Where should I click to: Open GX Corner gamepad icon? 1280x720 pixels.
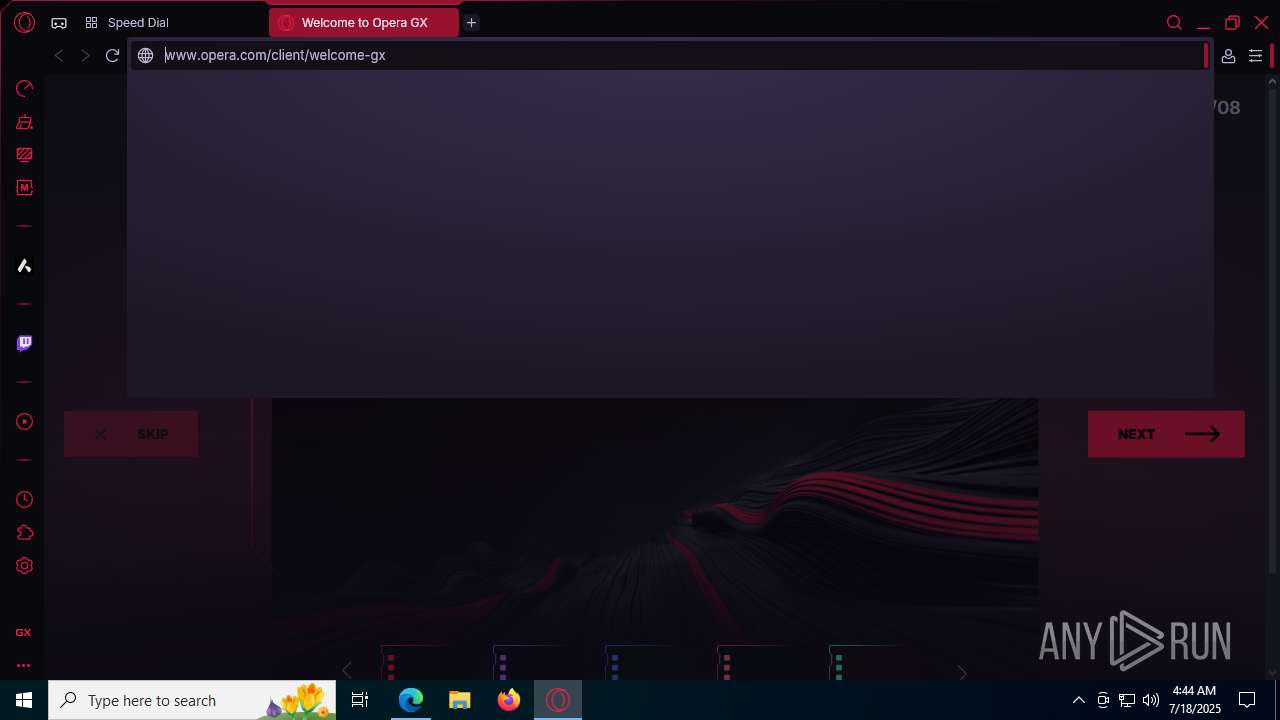[59, 23]
